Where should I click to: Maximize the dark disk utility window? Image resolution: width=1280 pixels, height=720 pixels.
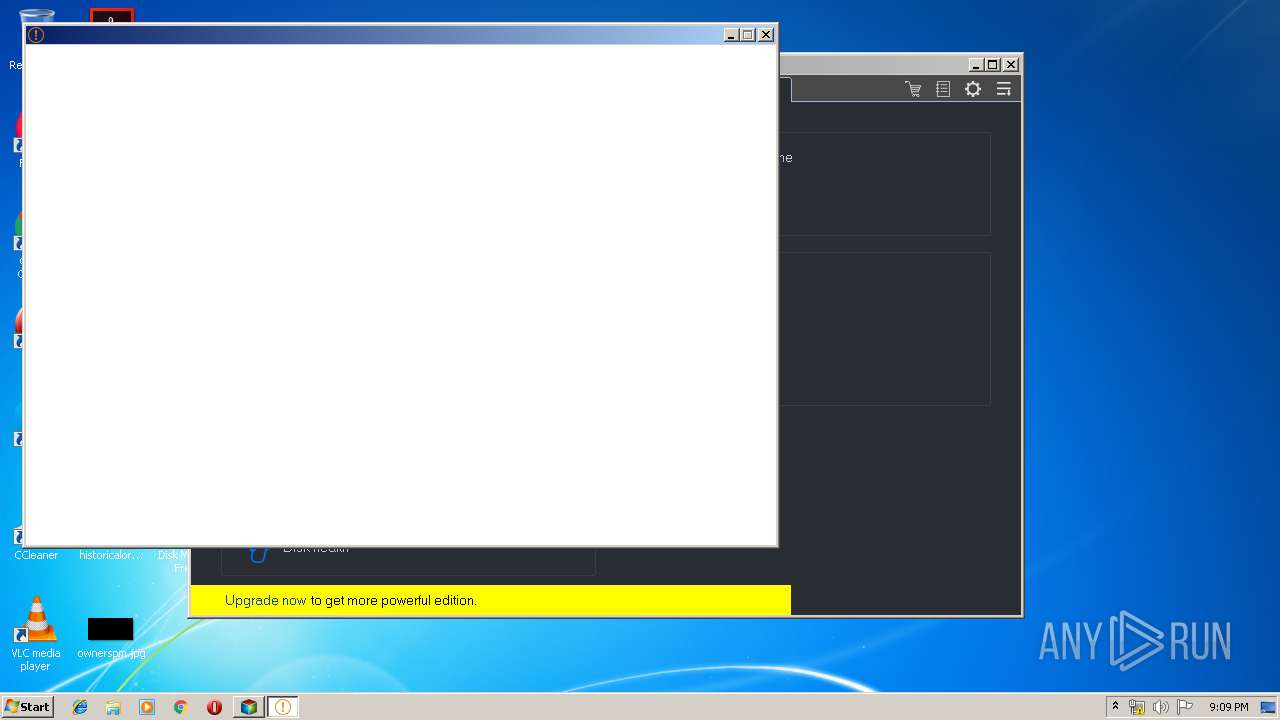pyautogui.click(x=992, y=64)
